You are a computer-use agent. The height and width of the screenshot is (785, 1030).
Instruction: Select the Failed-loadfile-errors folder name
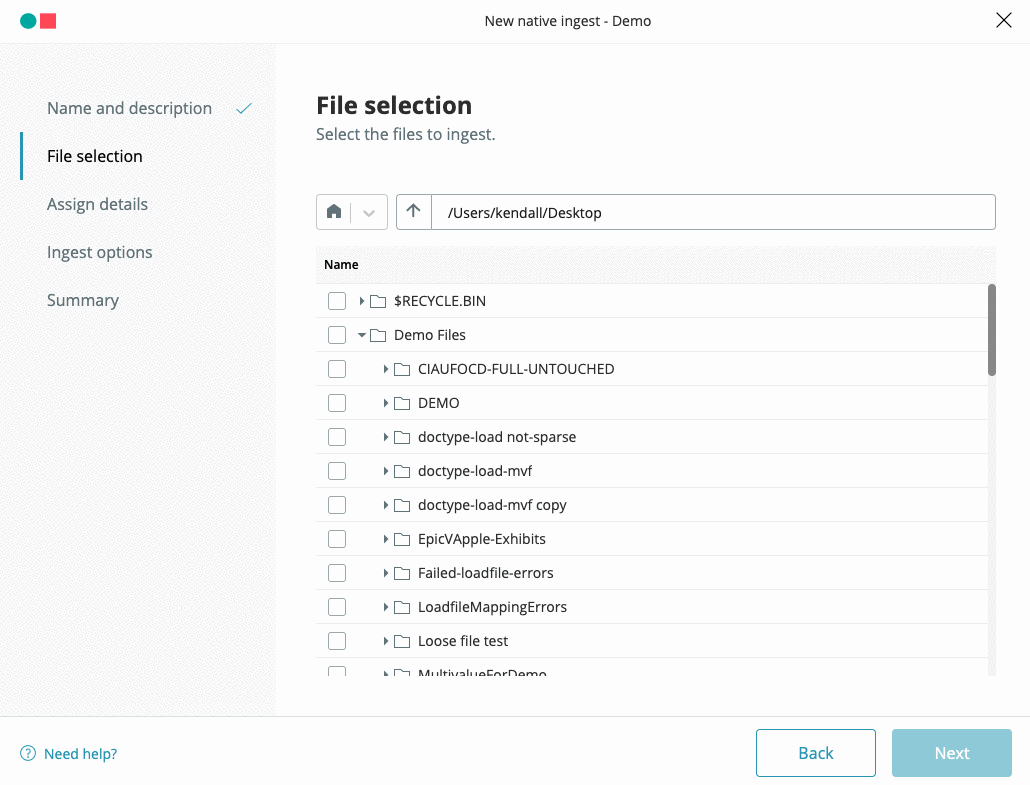486,573
